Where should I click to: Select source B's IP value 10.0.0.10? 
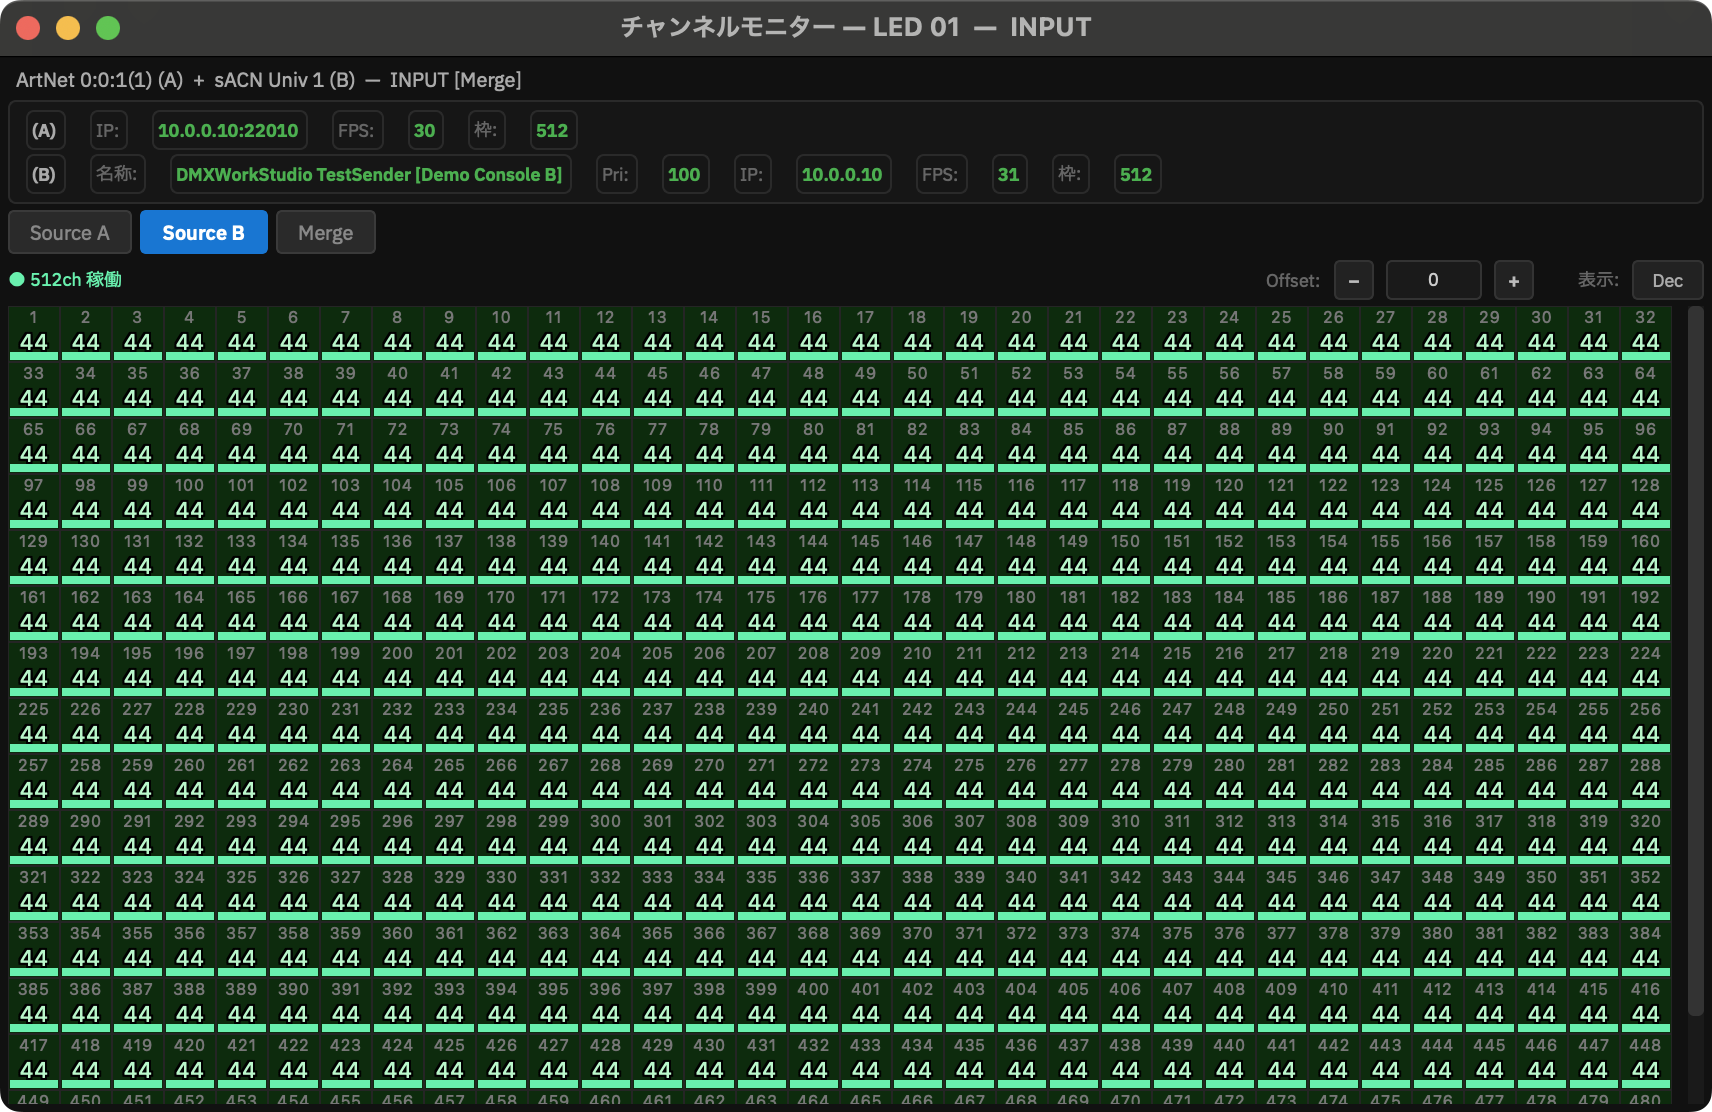(842, 175)
